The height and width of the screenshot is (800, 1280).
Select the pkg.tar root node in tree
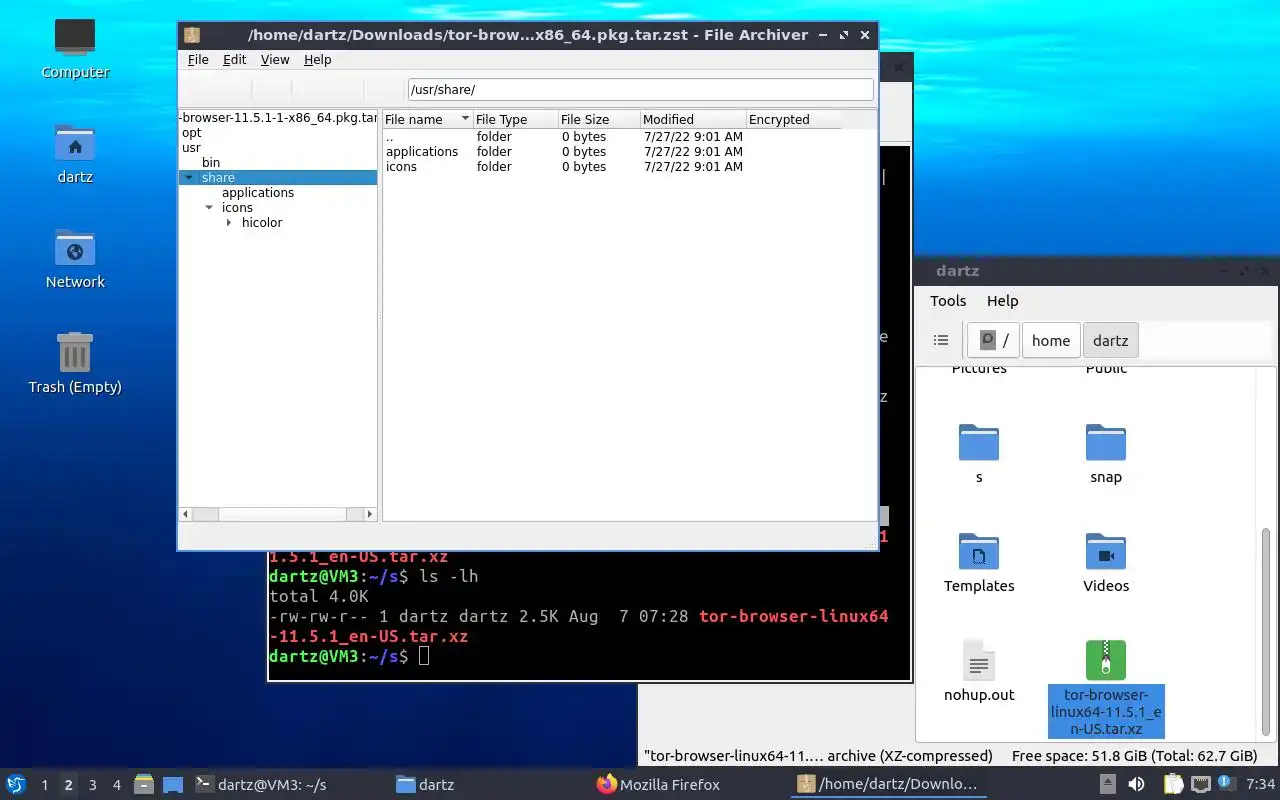click(x=278, y=118)
